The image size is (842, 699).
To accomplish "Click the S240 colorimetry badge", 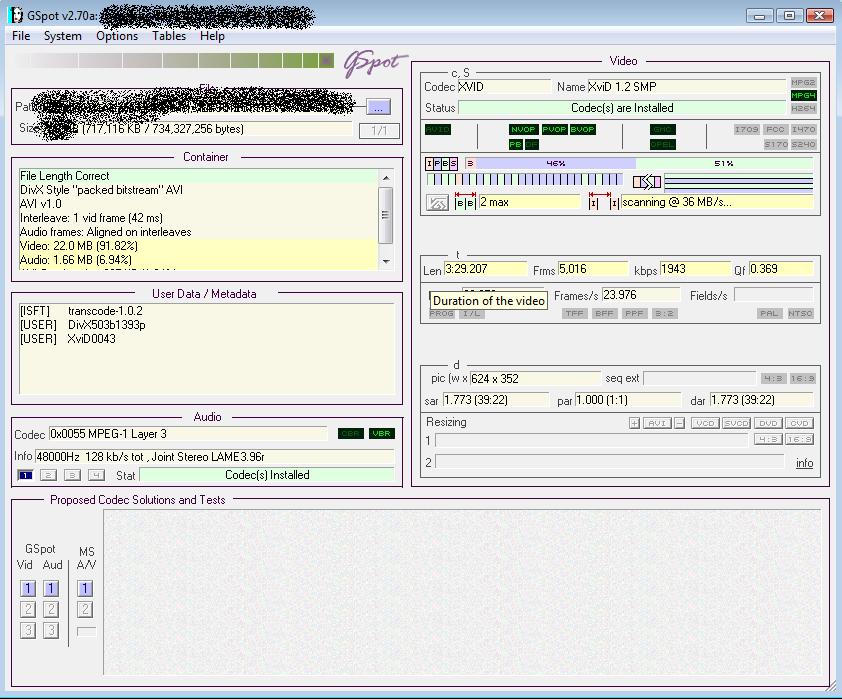I will coord(803,144).
